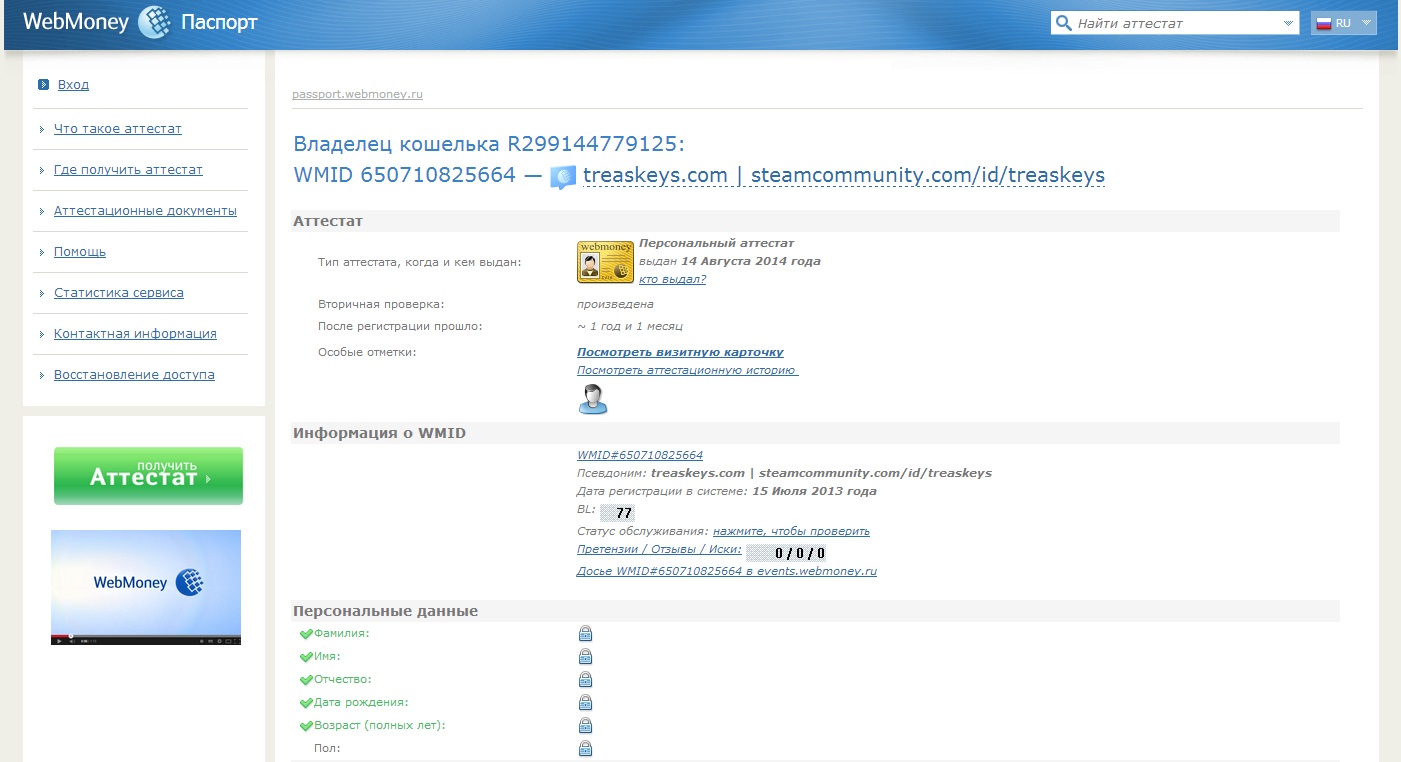The width and height of the screenshot is (1401, 762).
Task: Click the lock icon for Дата рождения
Action: click(586, 702)
